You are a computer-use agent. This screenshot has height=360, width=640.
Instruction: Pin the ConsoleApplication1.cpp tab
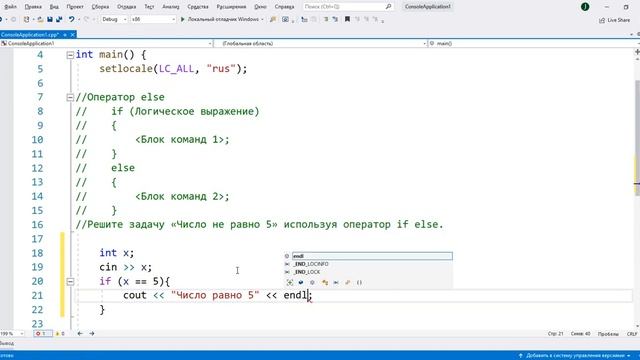click(65, 35)
